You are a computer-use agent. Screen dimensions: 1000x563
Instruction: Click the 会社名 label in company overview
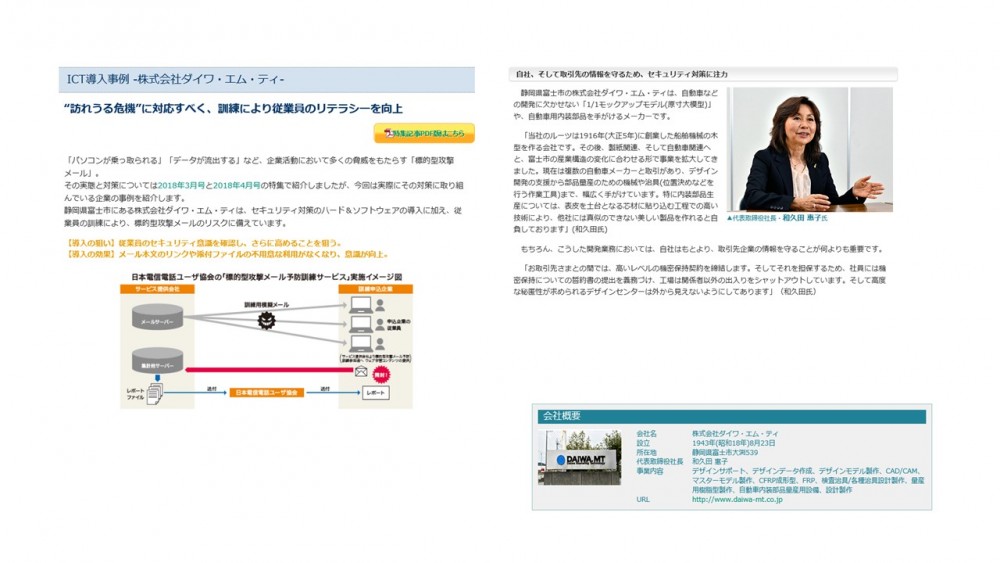646,434
